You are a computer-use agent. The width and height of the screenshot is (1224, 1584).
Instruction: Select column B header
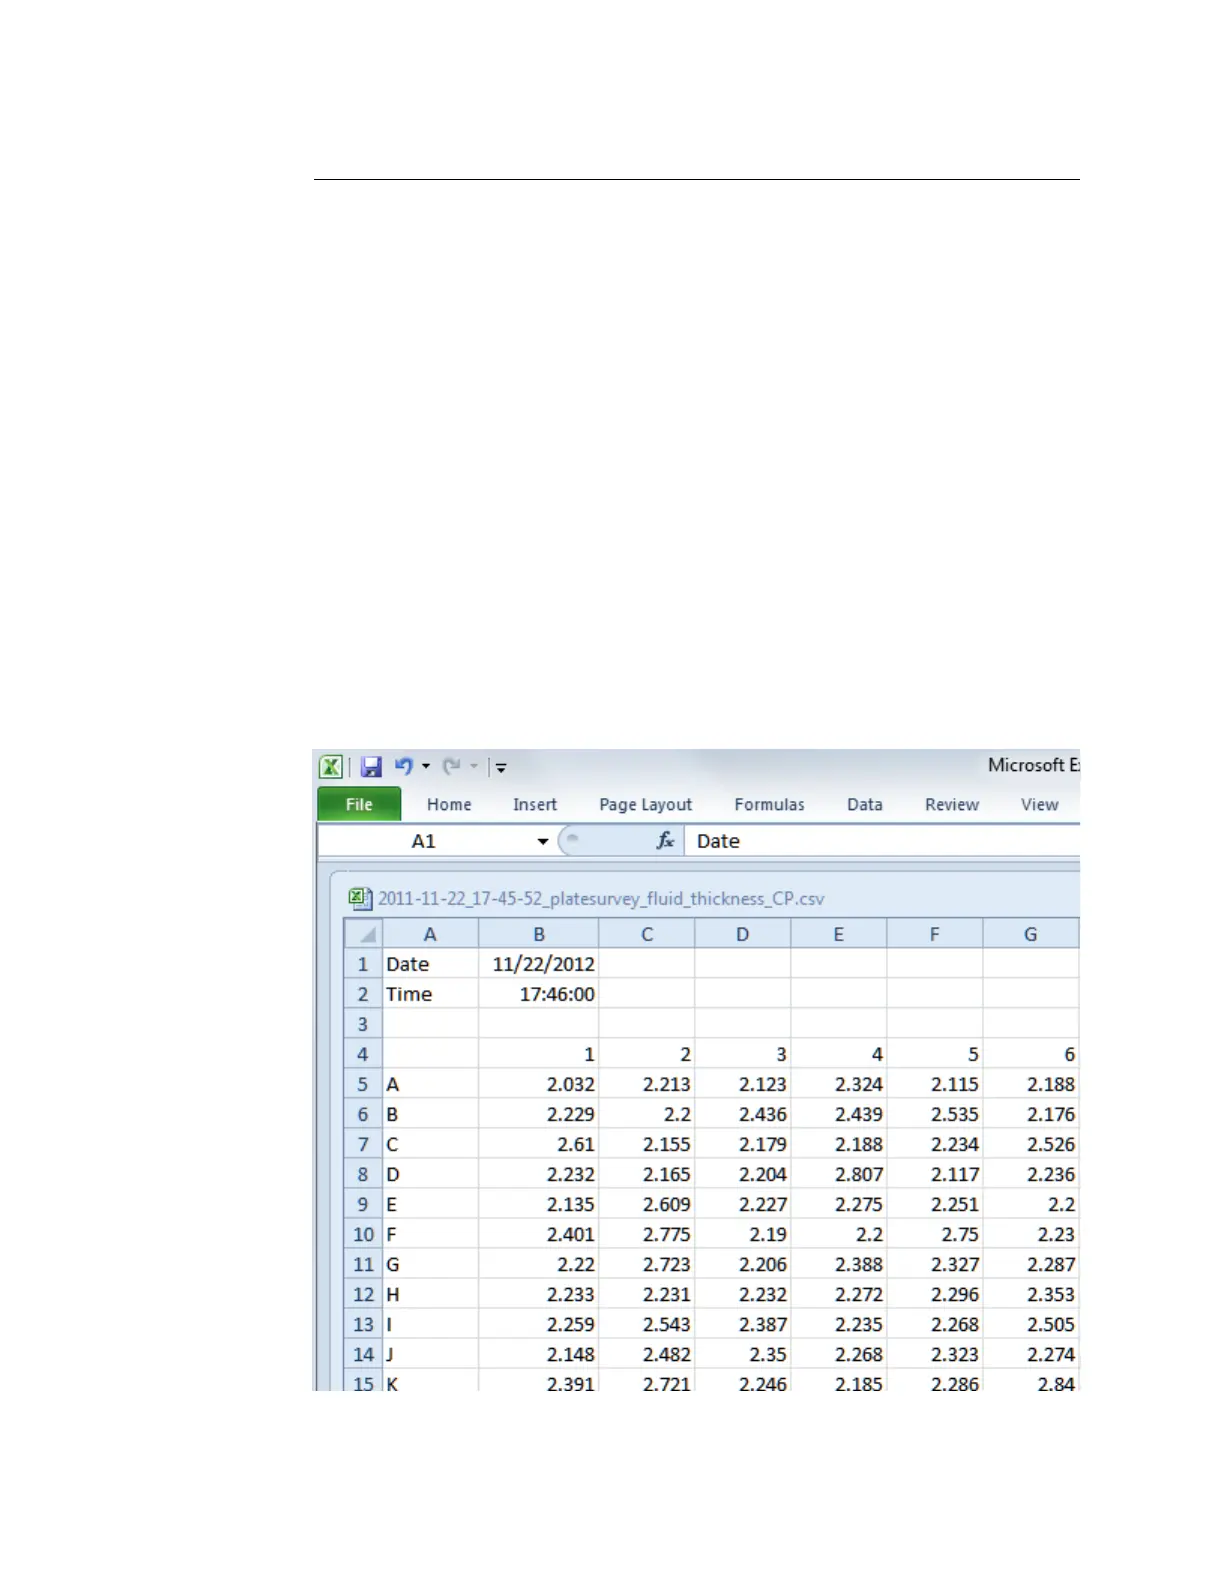tap(539, 934)
